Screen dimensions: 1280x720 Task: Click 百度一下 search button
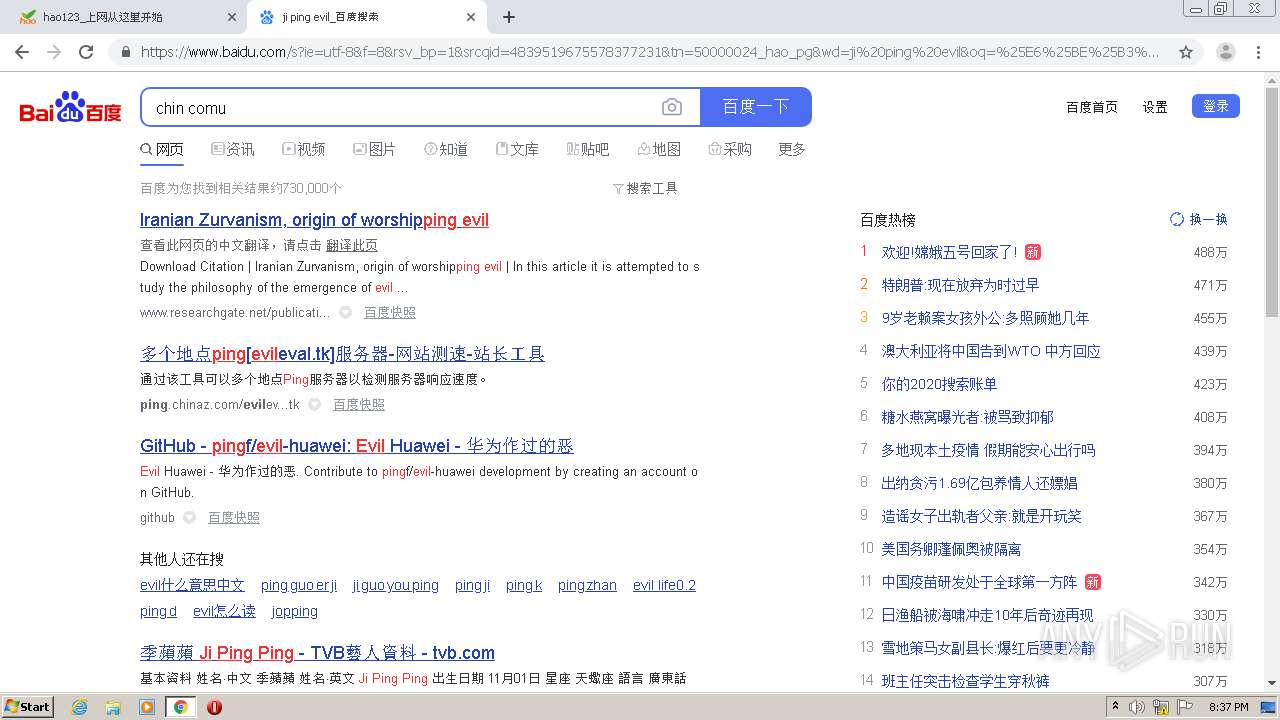[756, 107]
